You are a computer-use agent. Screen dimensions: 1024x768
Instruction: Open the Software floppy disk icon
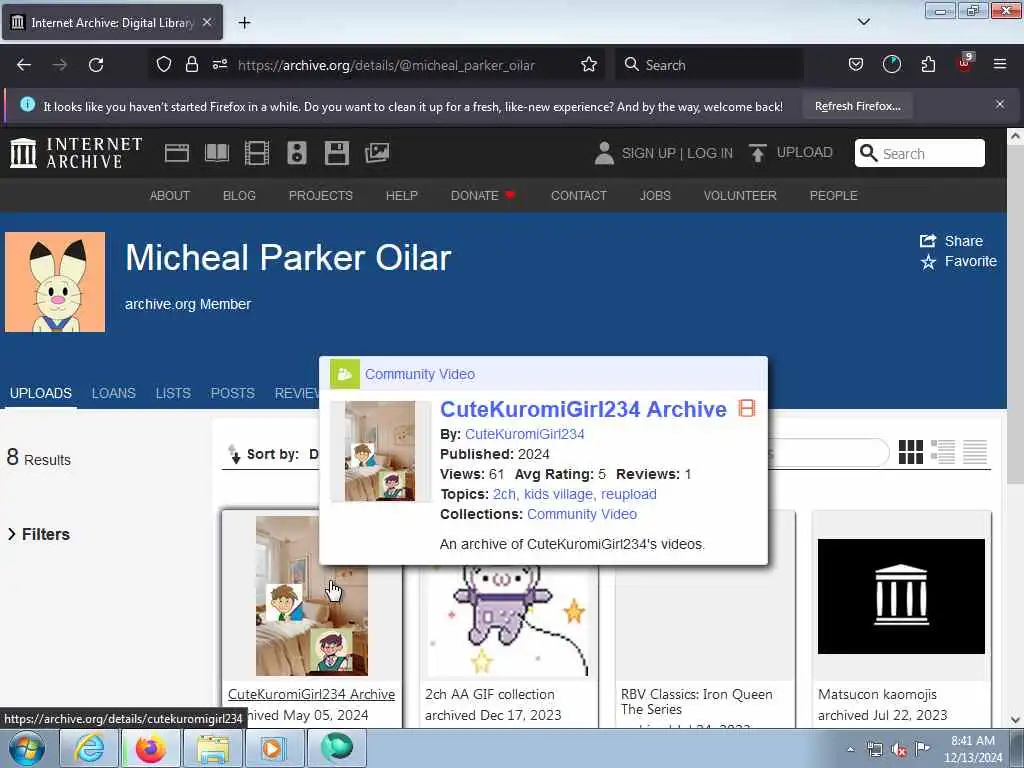pyautogui.click(x=336, y=153)
